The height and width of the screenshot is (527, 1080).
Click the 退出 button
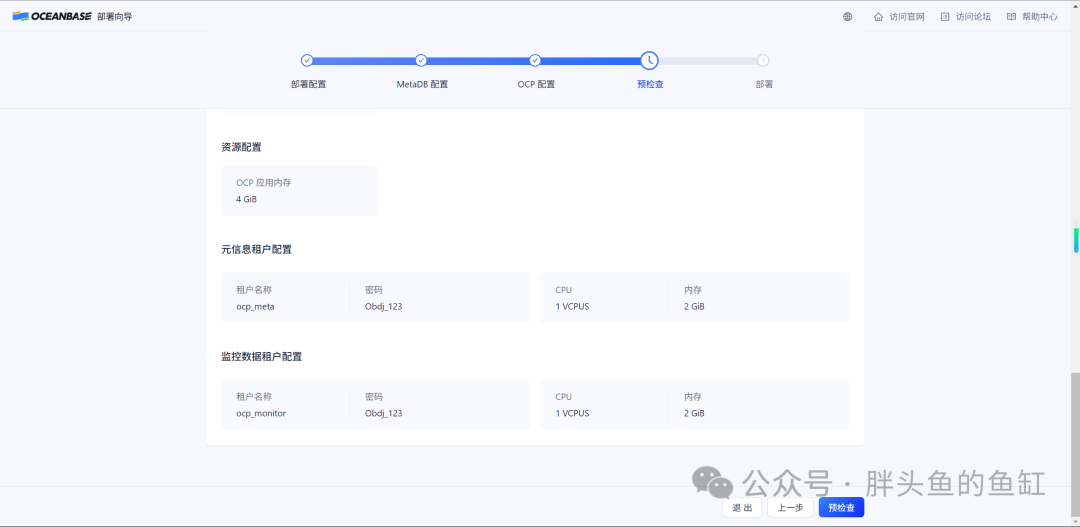pos(742,508)
